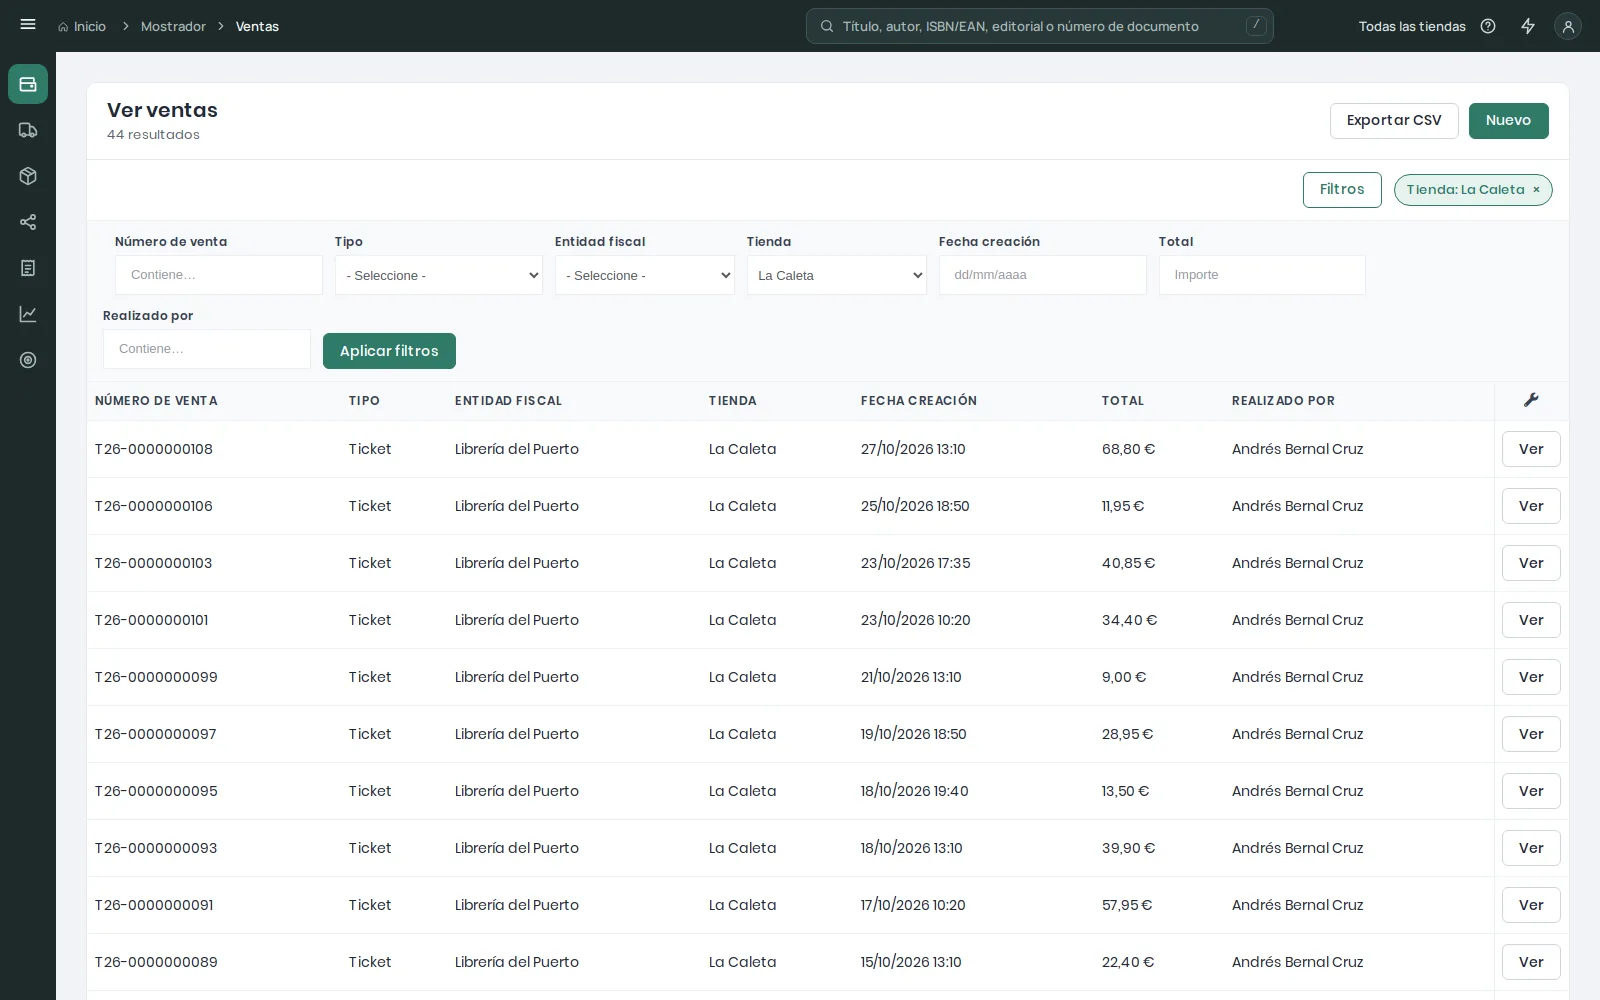Image resolution: width=1600 pixels, height=1000 pixels.
Task: Expand the Tipo select dropdown
Action: pyautogui.click(x=439, y=275)
